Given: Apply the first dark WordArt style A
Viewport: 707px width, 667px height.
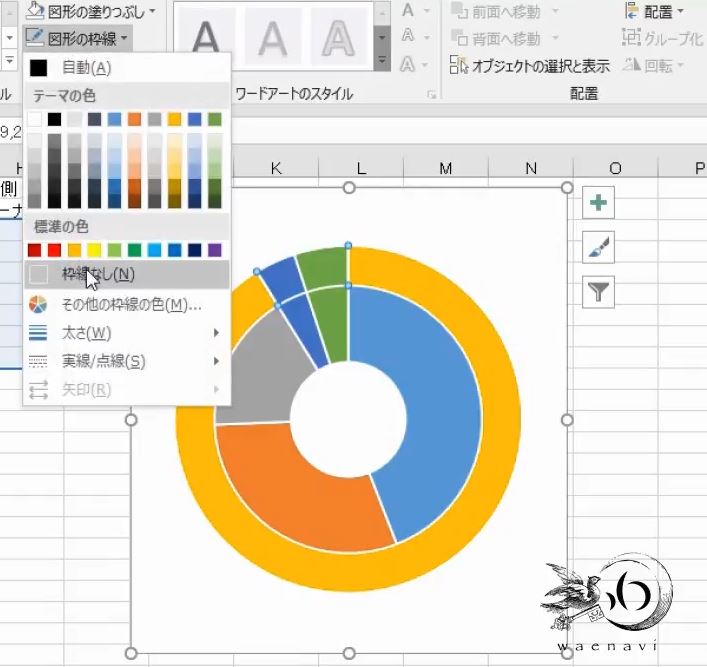Looking at the screenshot, I should tap(205, 37).
